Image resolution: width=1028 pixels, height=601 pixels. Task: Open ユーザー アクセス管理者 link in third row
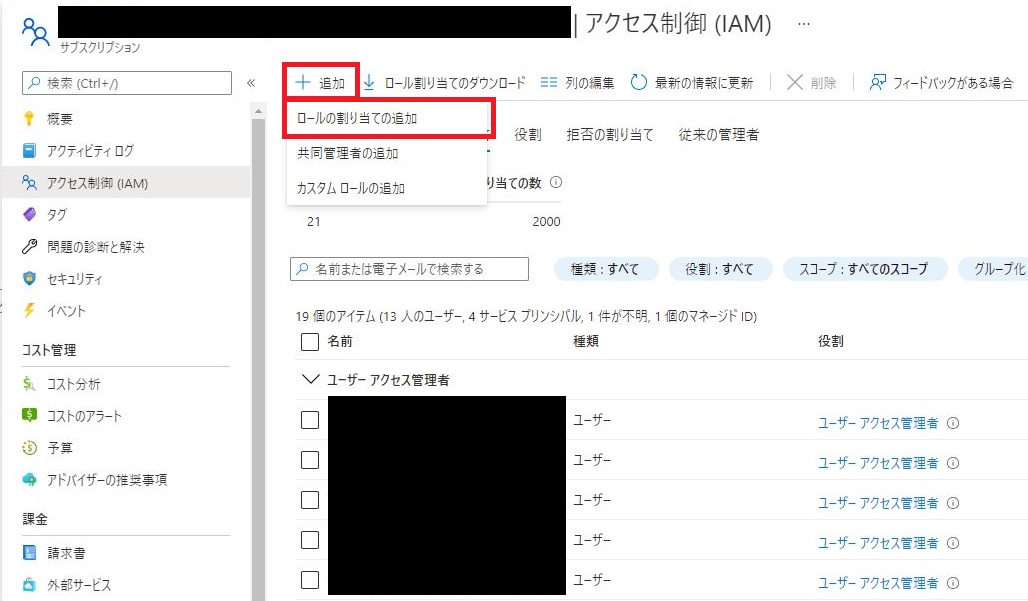tap(877, 503)
